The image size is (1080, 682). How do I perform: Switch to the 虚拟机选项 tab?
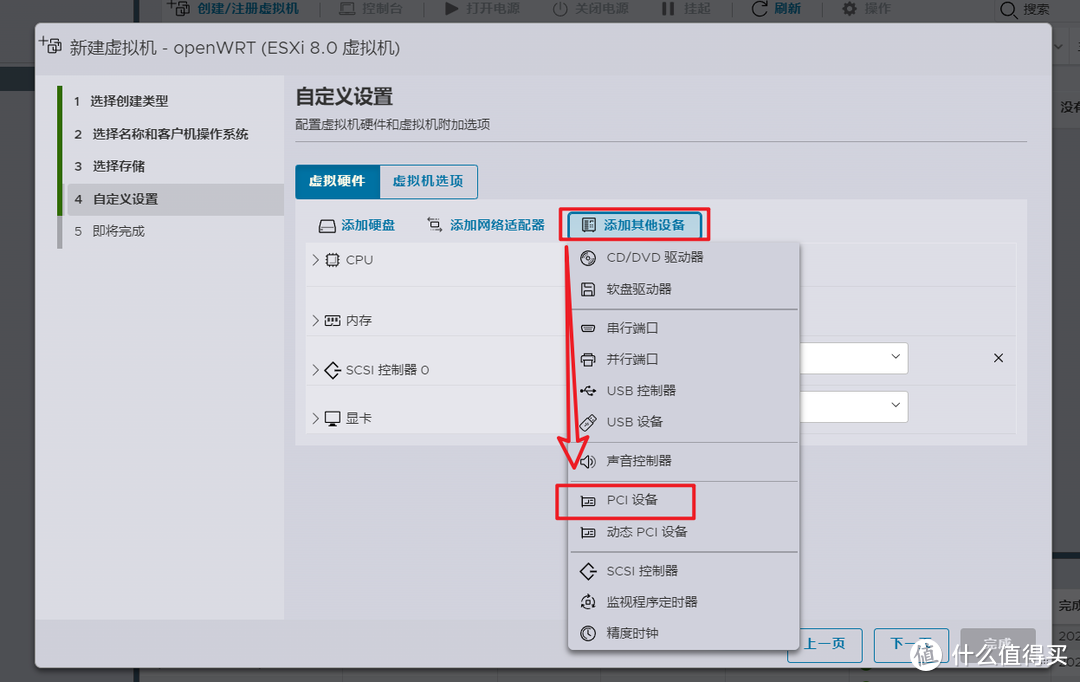[x=428, y=181]
